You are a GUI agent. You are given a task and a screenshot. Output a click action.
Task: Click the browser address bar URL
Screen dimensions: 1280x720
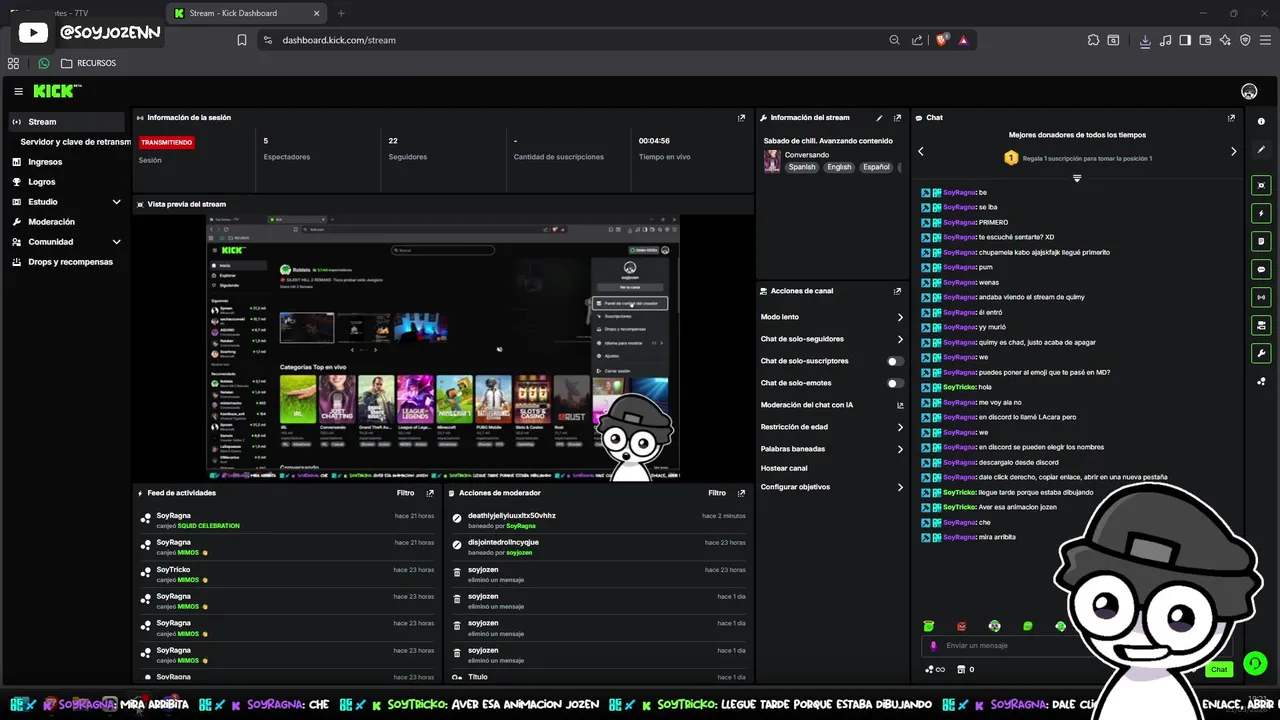[339, 40]
